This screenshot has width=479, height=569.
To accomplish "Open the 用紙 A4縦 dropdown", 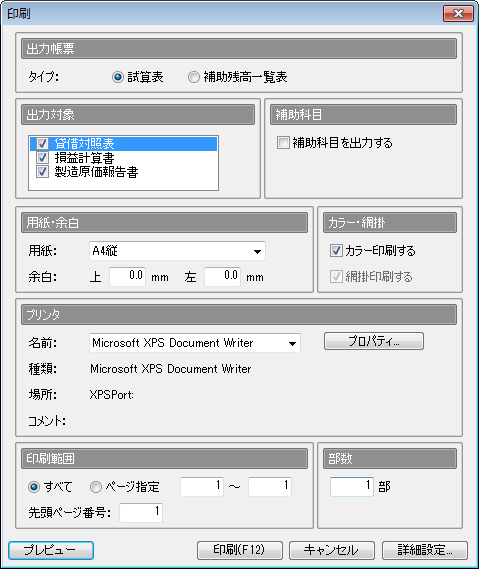I will pos(177,251).
